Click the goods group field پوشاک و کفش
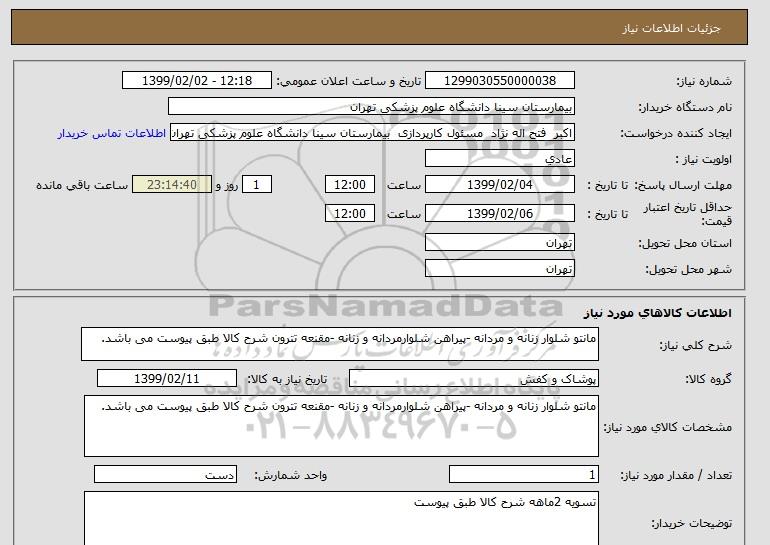The width and height of the screenshot is (770, 545). (x=474, y=379)
